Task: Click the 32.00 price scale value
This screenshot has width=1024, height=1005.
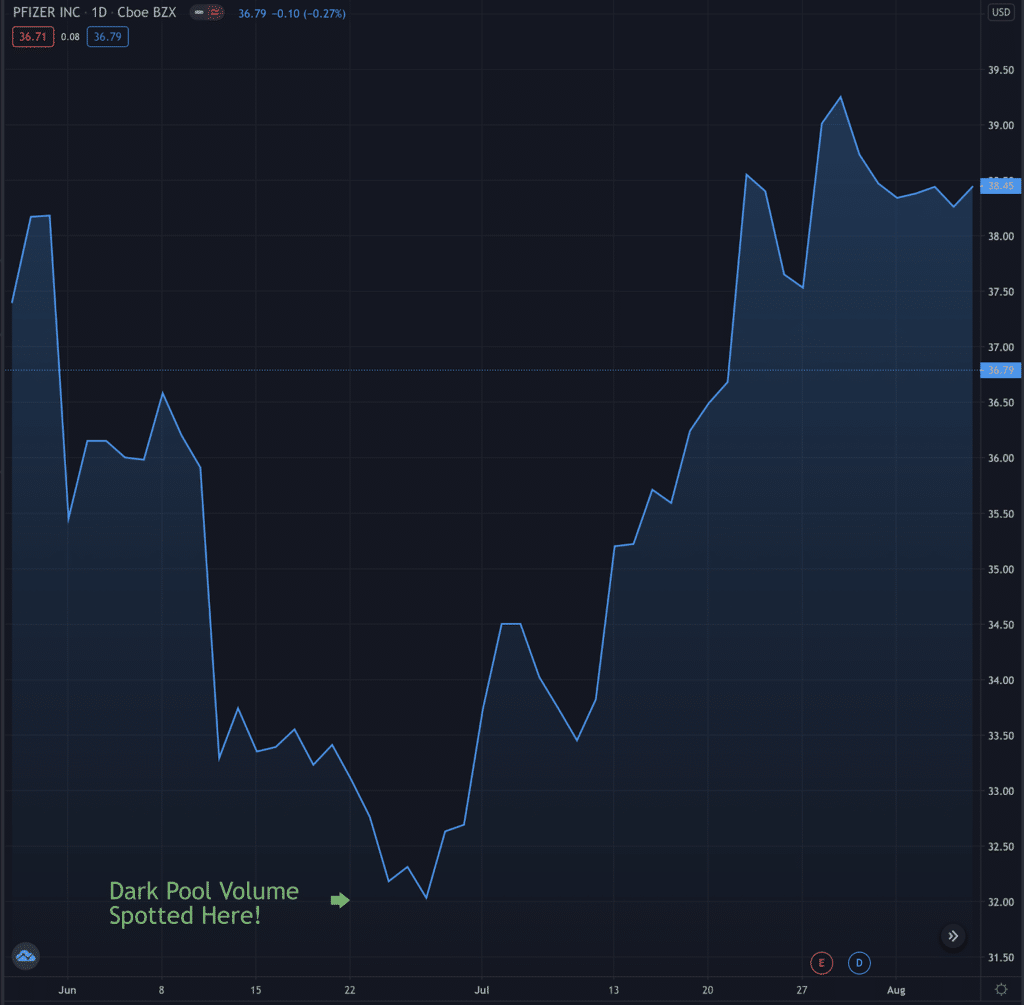Action: point(1000,902)
